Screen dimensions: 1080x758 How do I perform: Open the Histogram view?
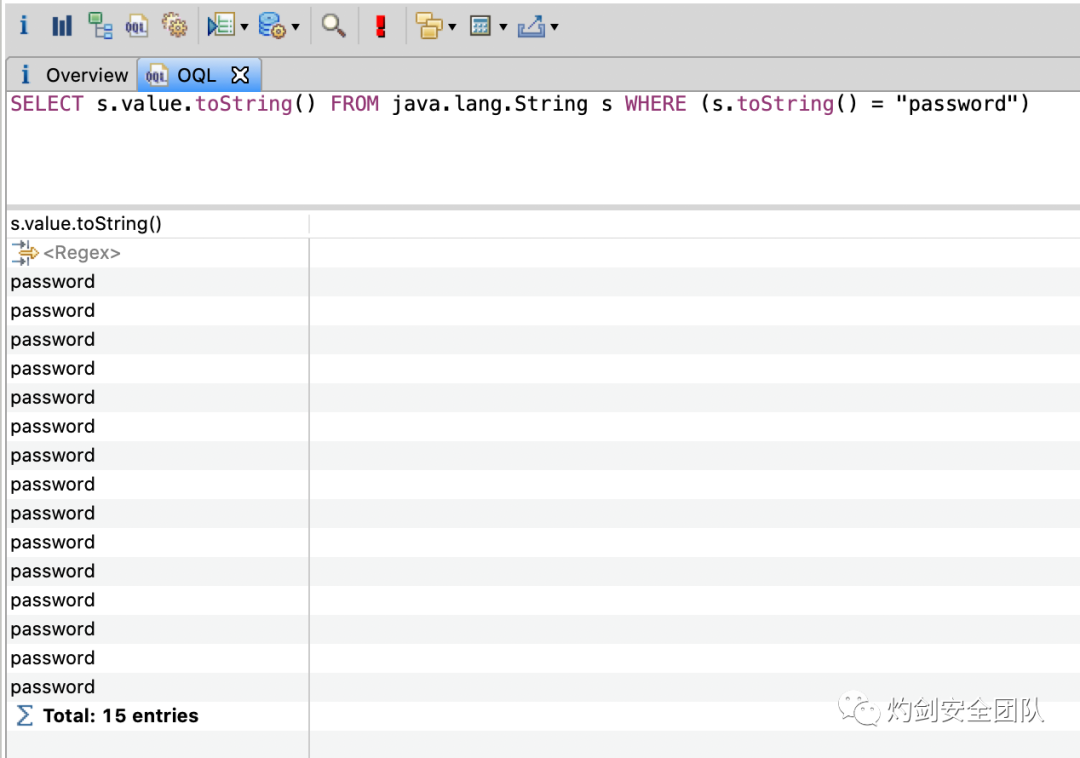pos(62,26)
